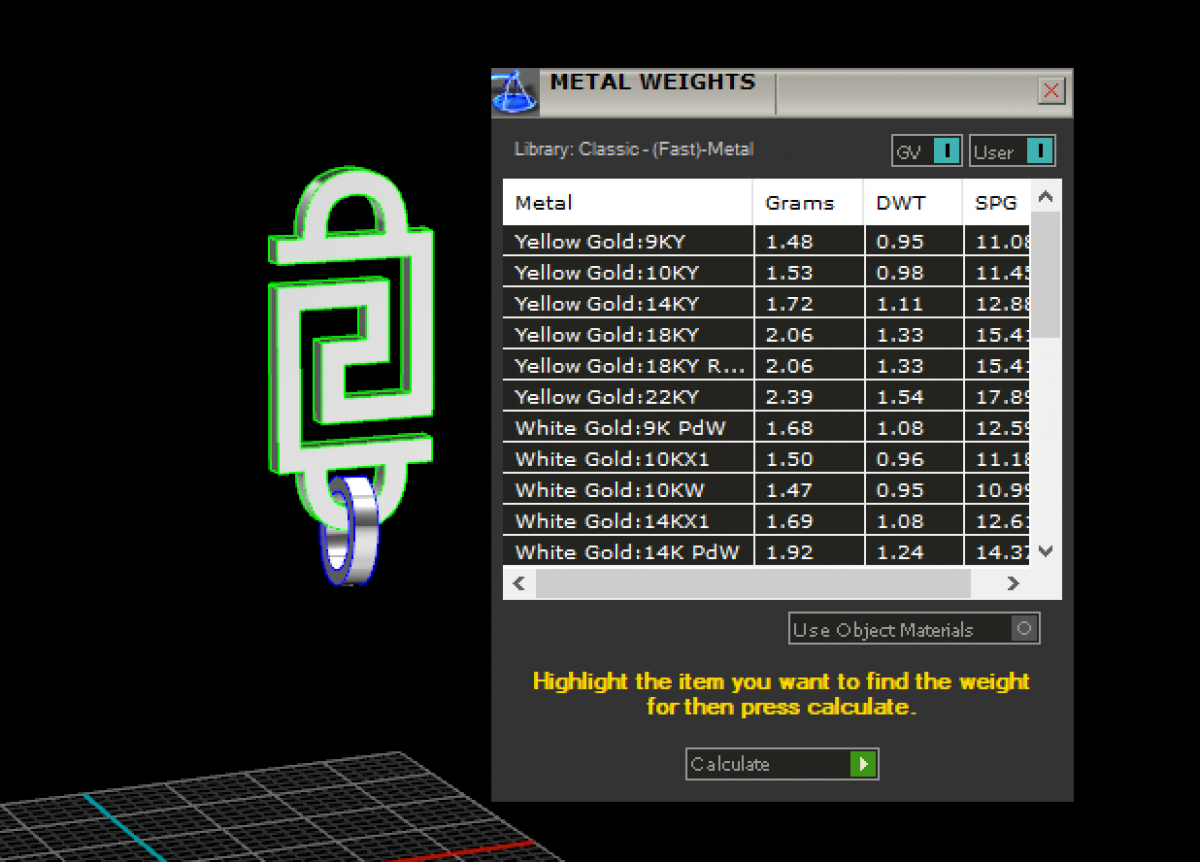Select the Yellow Gold:18KY row
1200x862 pixels.
(767, 334)
